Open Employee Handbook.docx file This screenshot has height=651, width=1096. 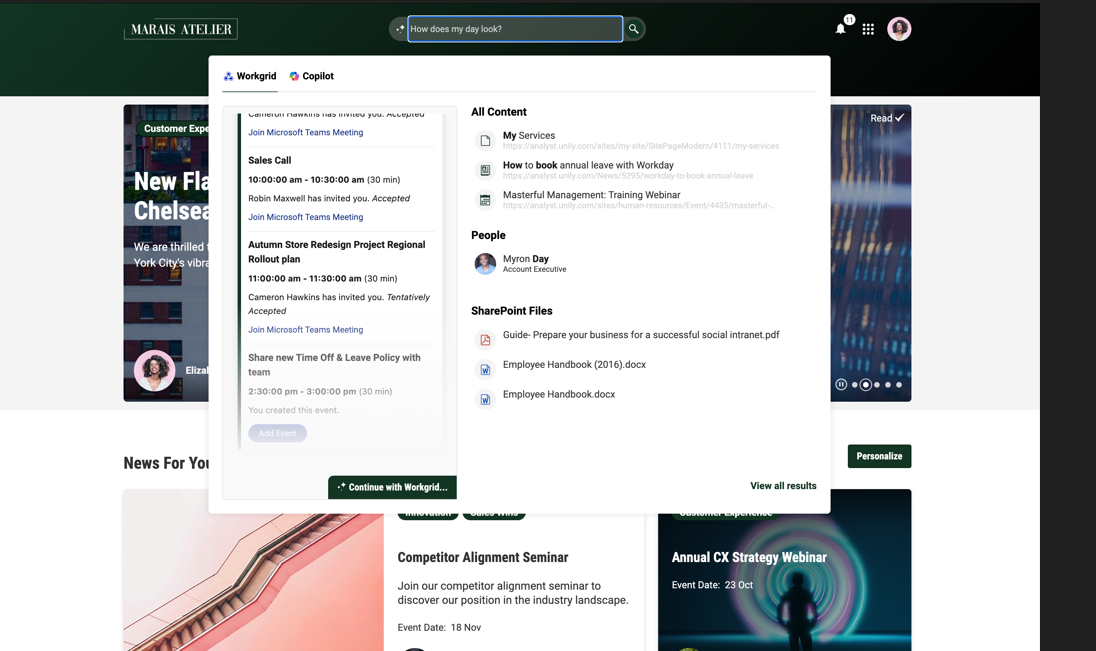[x=558, y=394]
